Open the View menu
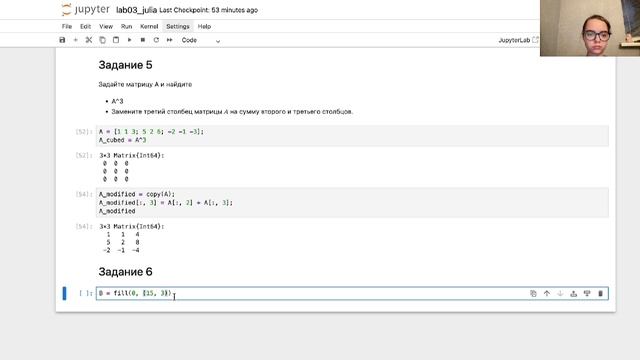Image resolution: width=640 pixels, height=360 pixels. point(106,27)
